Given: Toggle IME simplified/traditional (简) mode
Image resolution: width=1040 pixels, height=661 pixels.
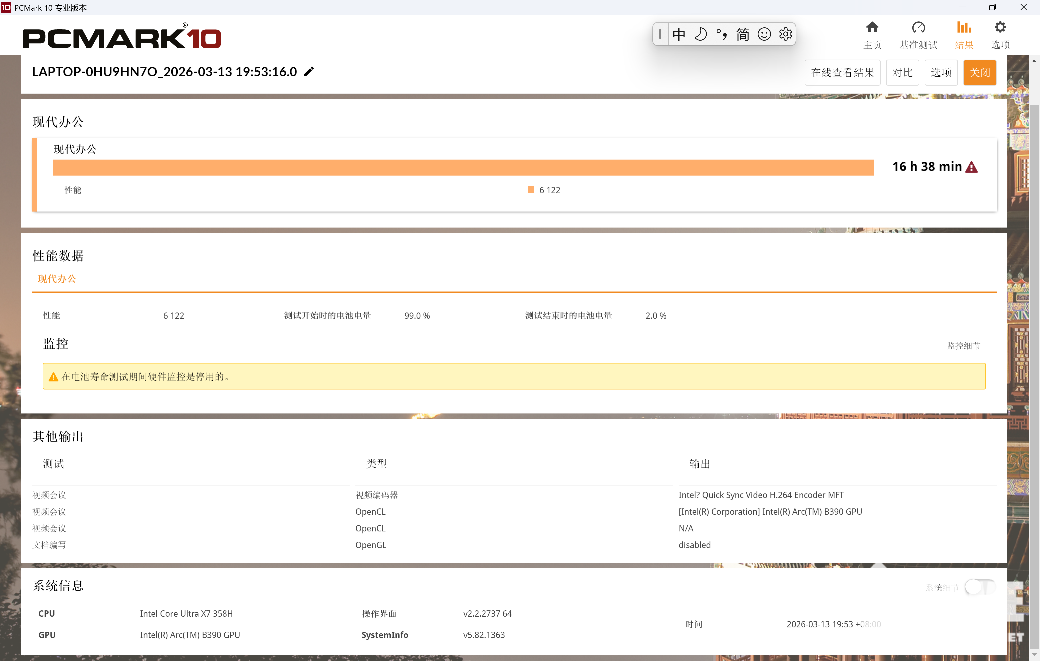Looking at the screenshot, I should [x=742, y=34].
